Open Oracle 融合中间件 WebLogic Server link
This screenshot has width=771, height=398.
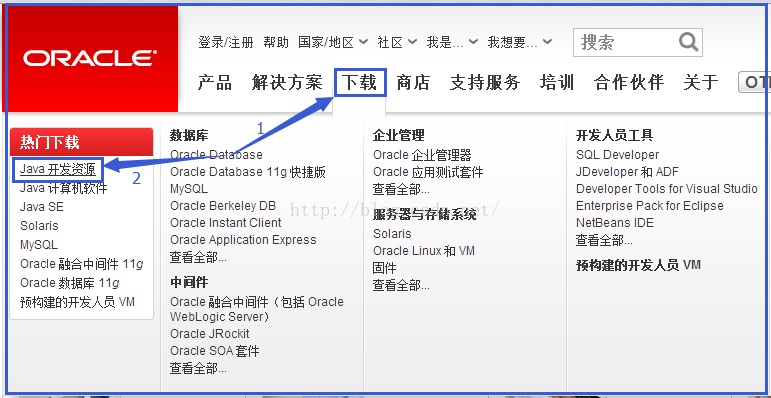(x=257, y=309)
